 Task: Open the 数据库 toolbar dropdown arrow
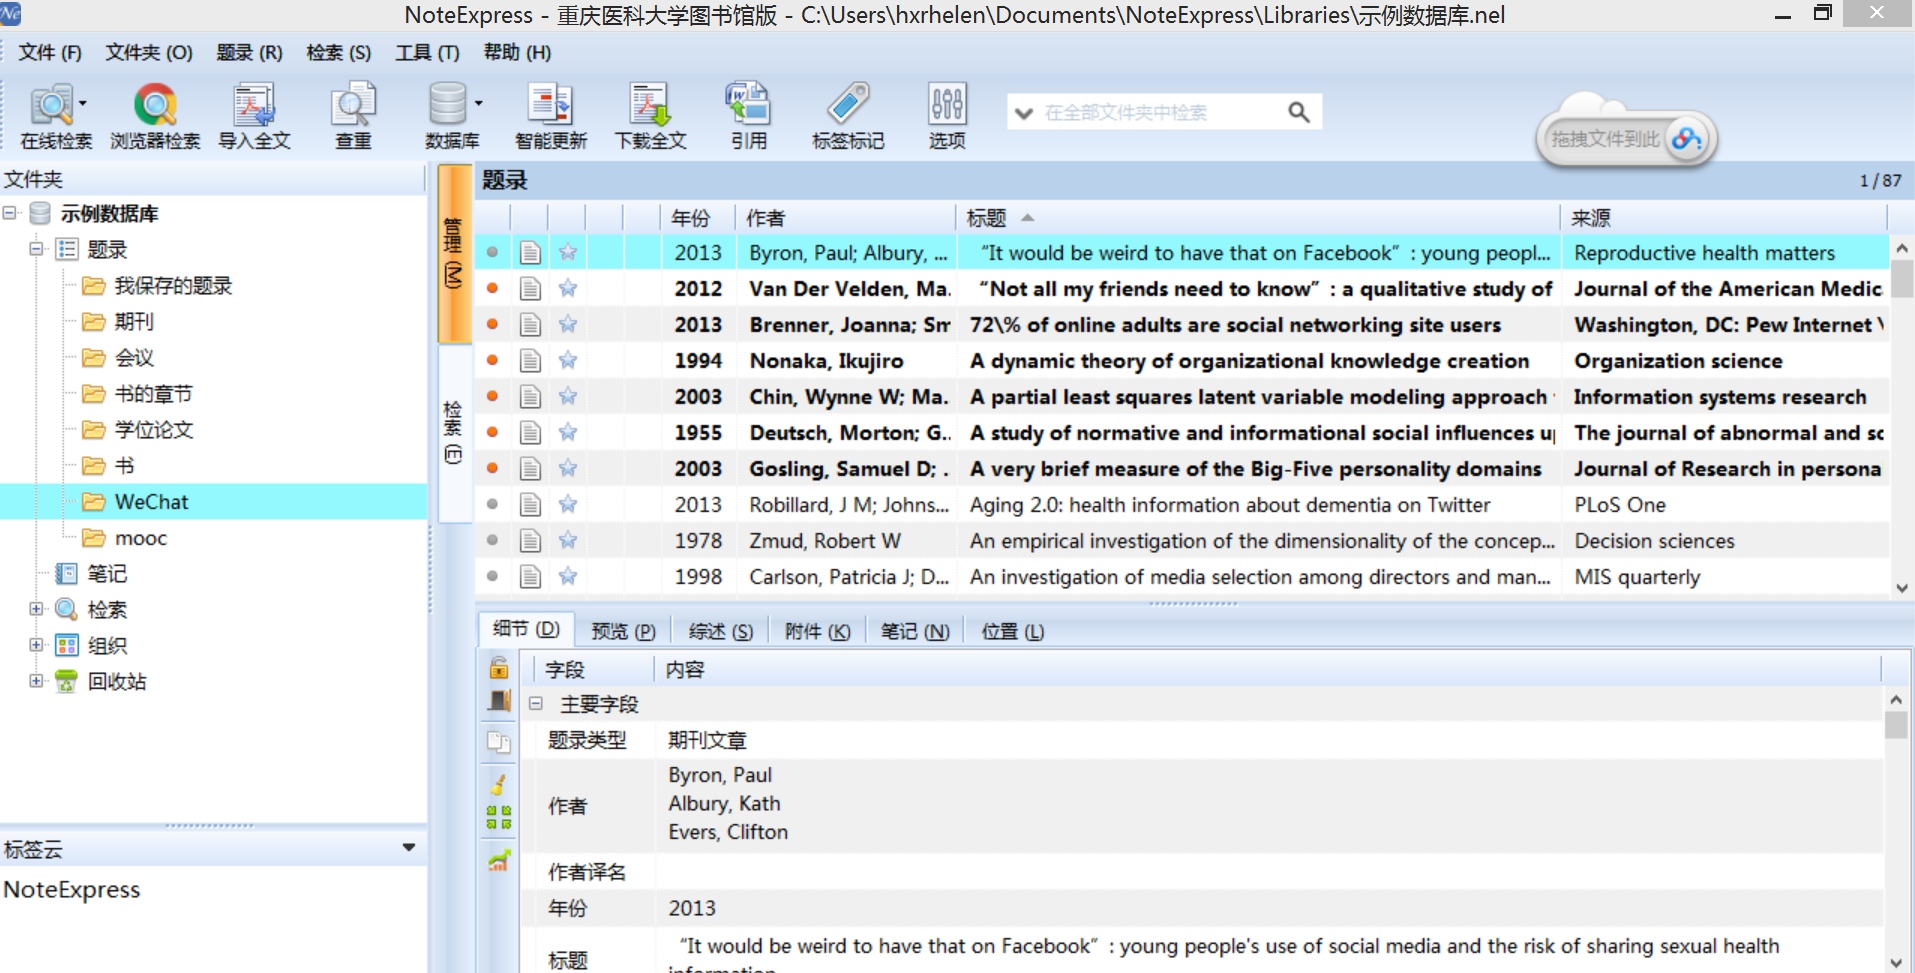click(479, 103)
